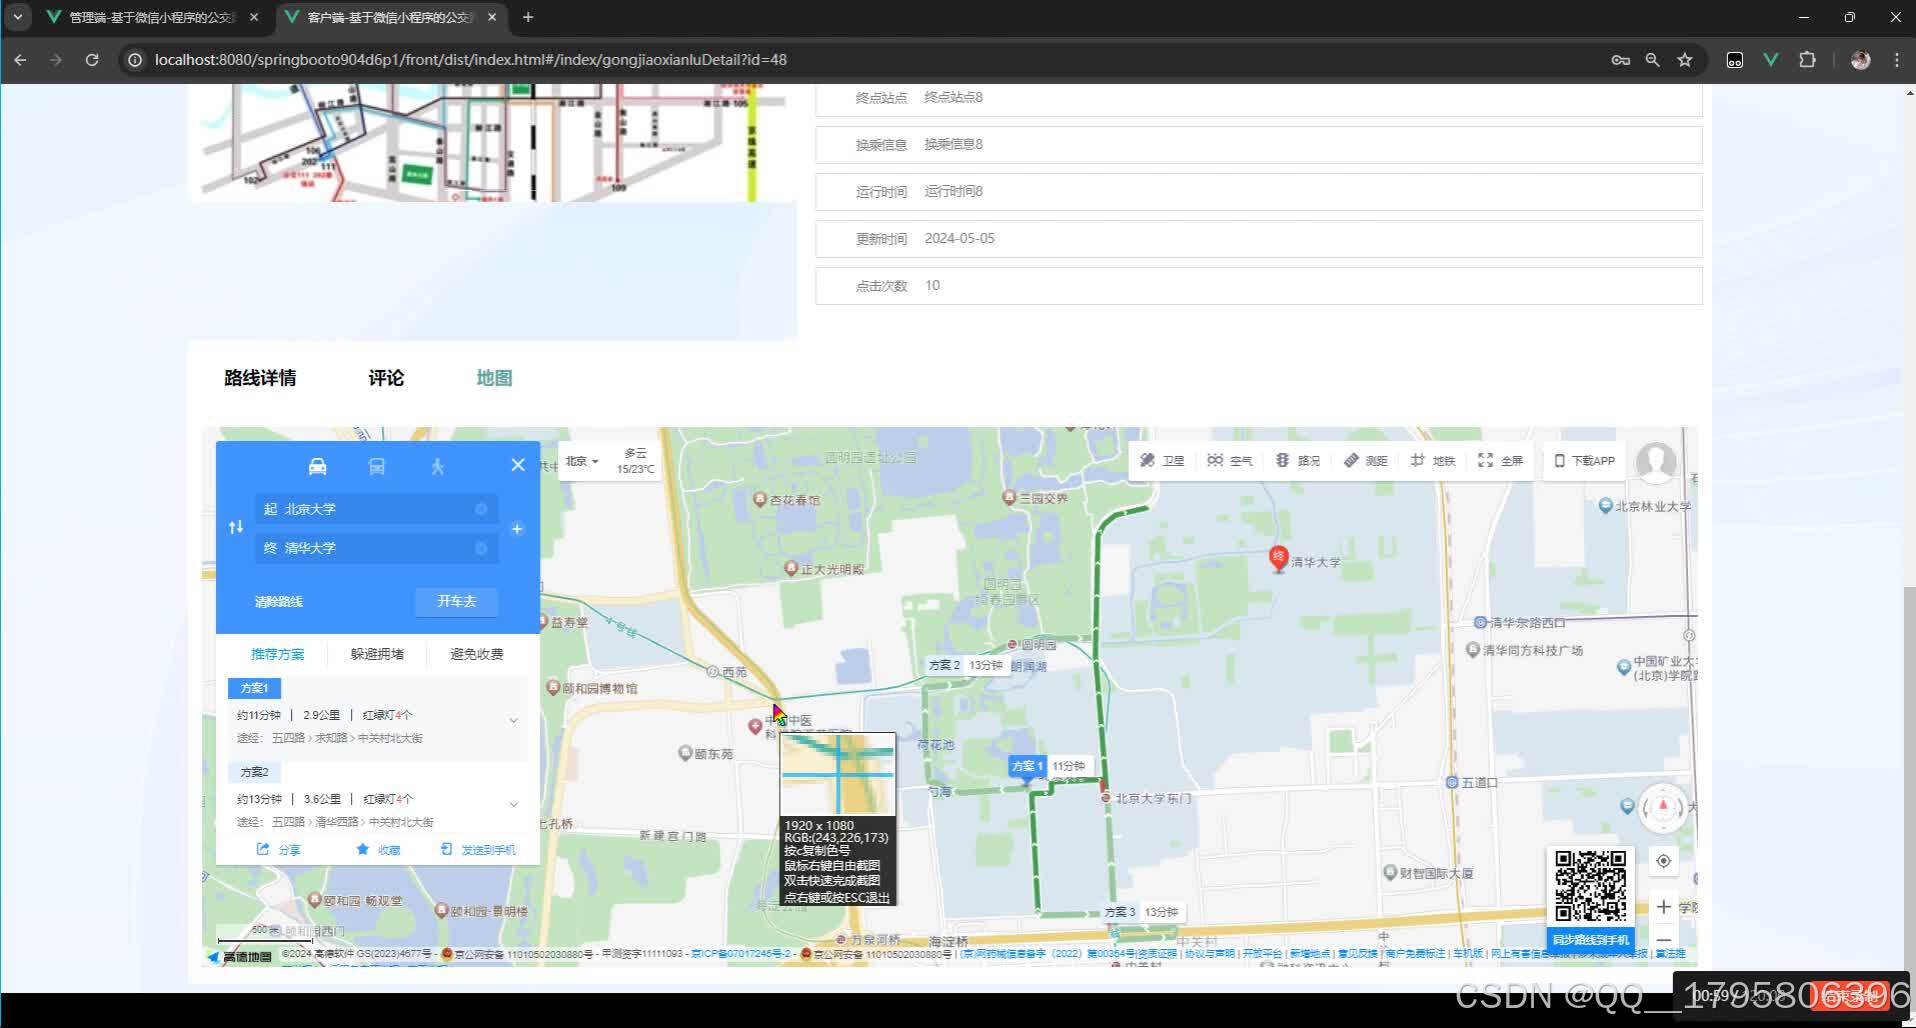
Task: Click 同步路线到手机 button
Action: pyautogui.click(x=1590, y=940)
